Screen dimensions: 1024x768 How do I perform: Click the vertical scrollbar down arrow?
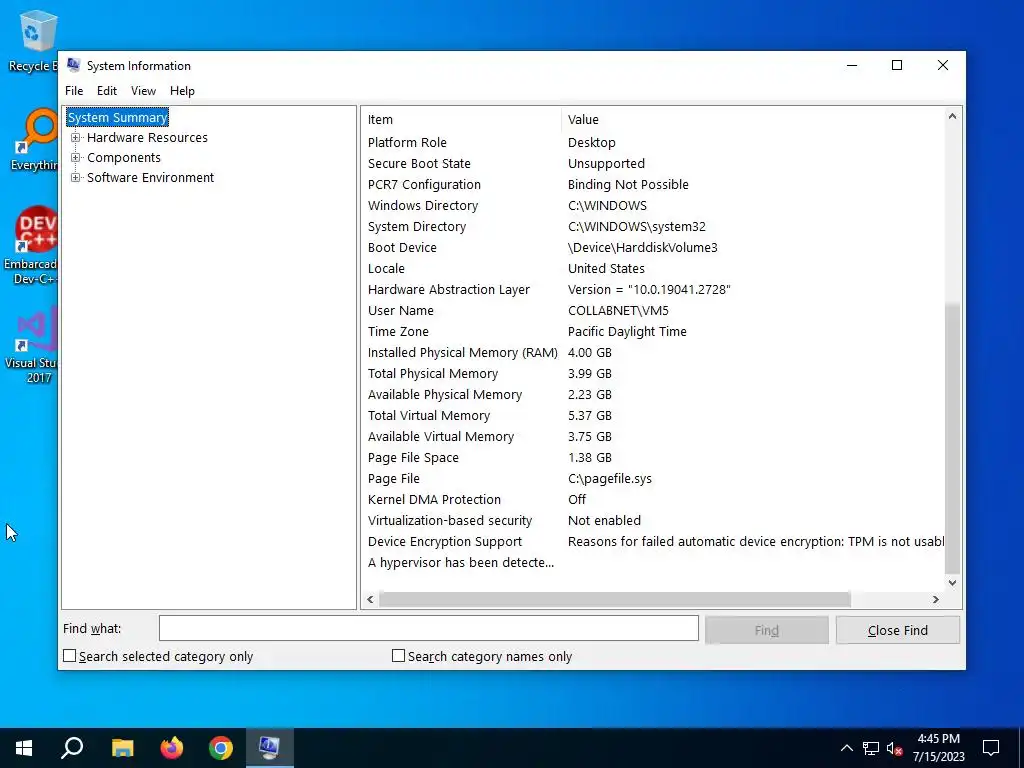[x=952, y=583]
